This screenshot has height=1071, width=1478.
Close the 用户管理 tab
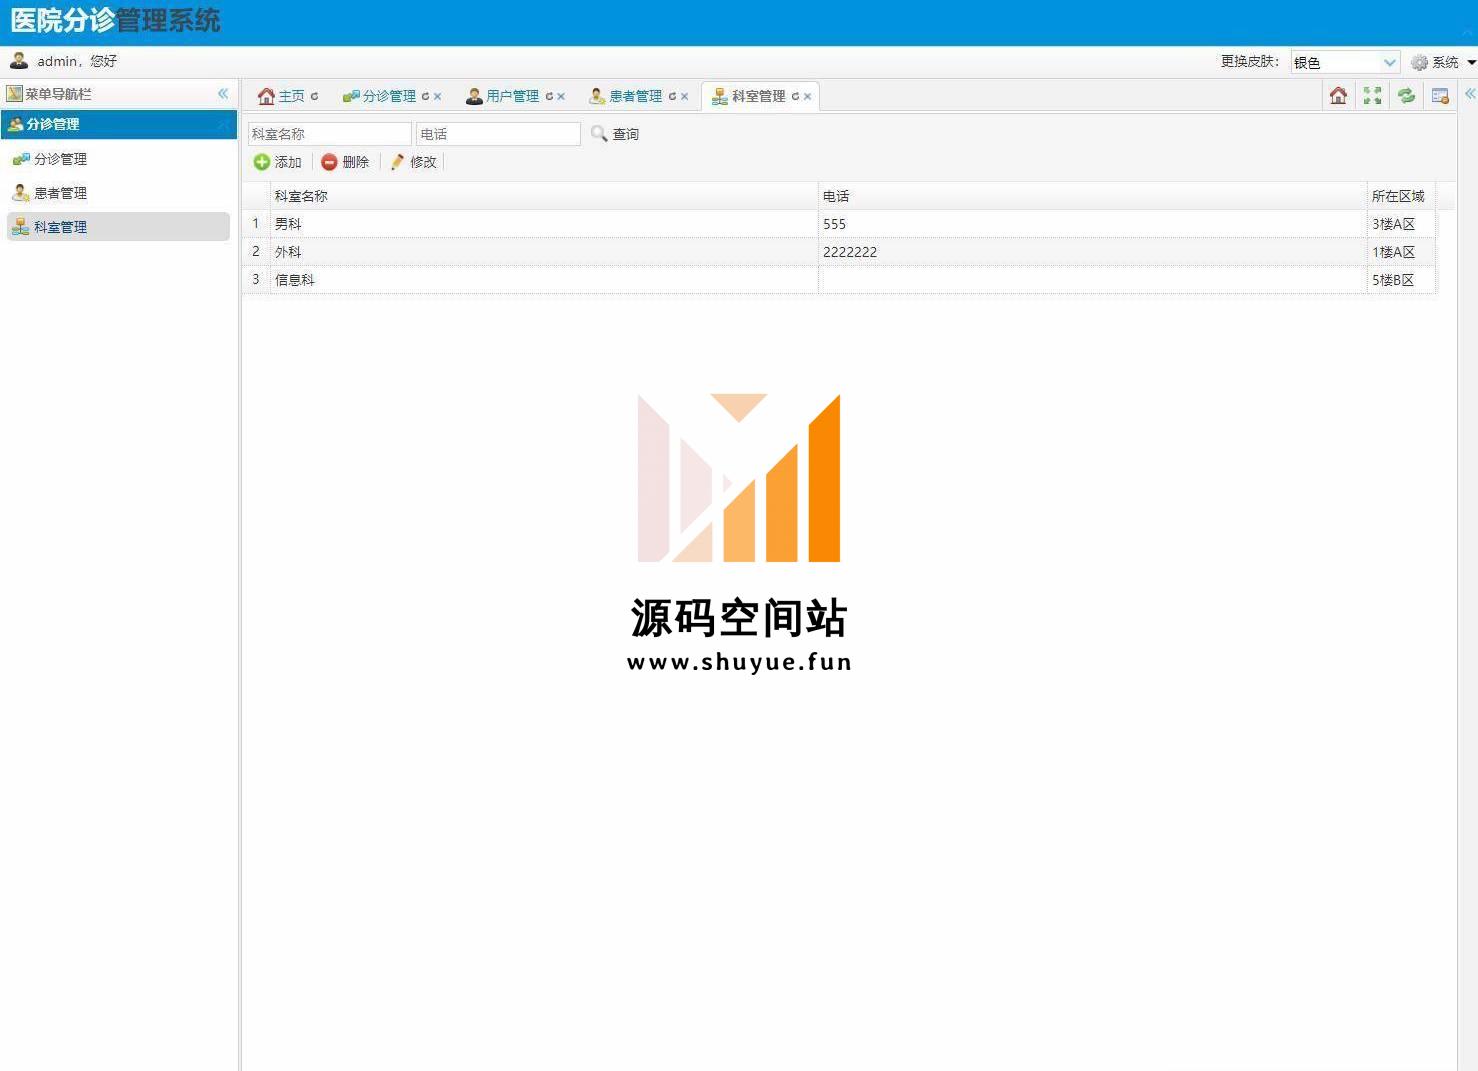pos(561,96)
